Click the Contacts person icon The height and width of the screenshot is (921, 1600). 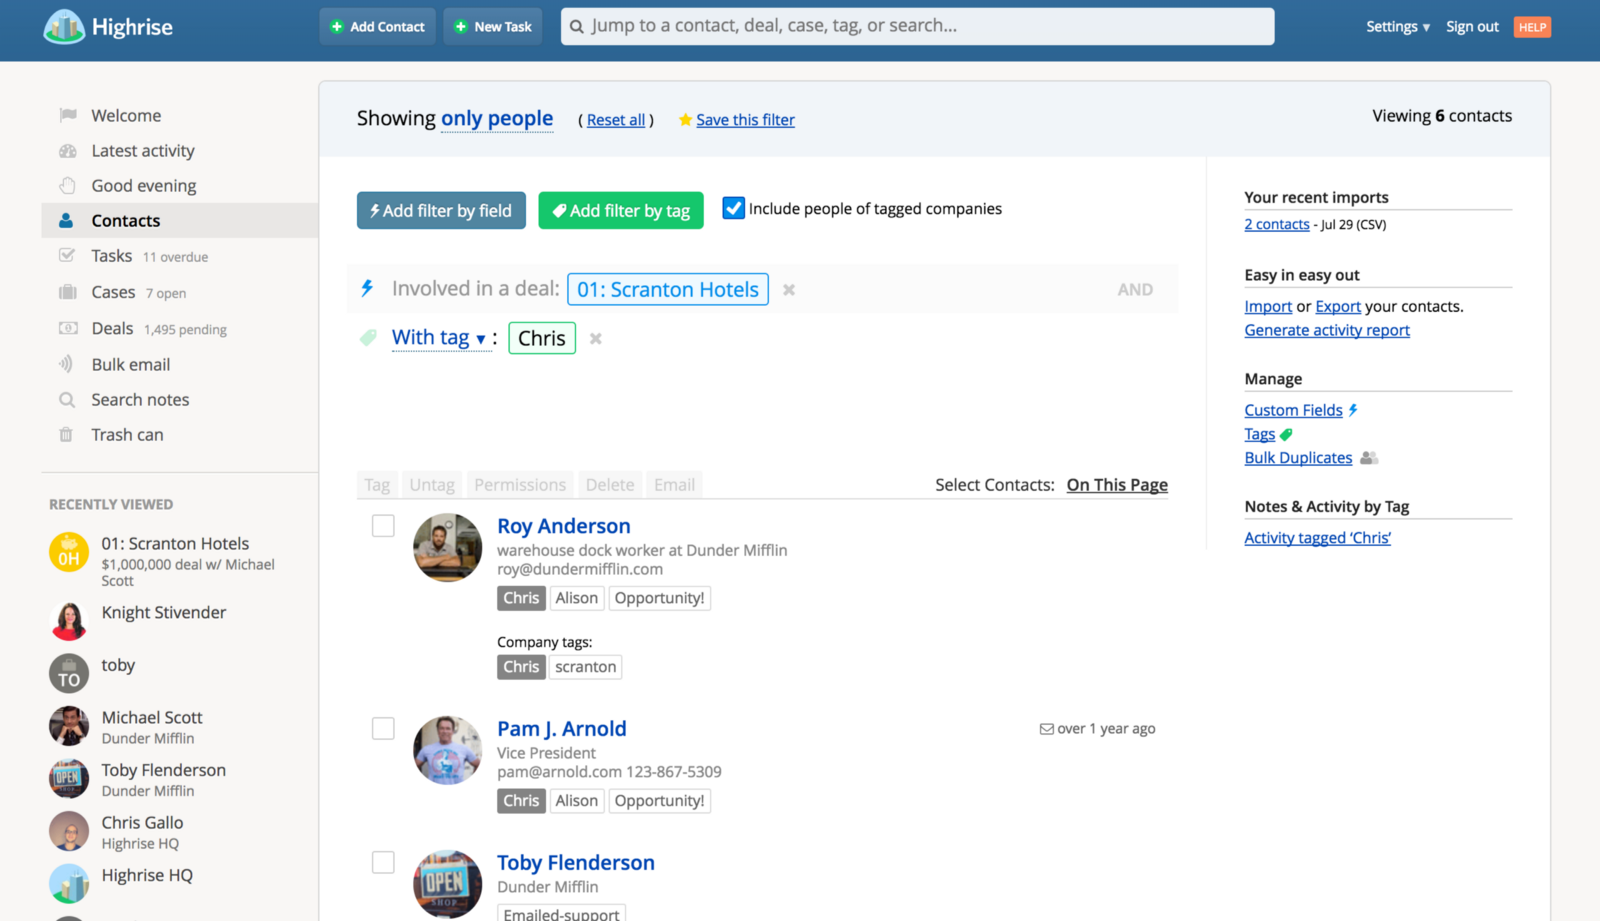click(66, 220)
